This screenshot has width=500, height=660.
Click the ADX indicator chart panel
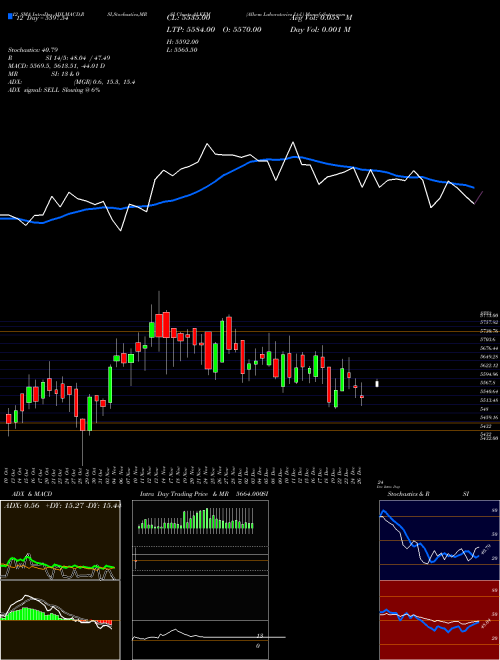60,540
